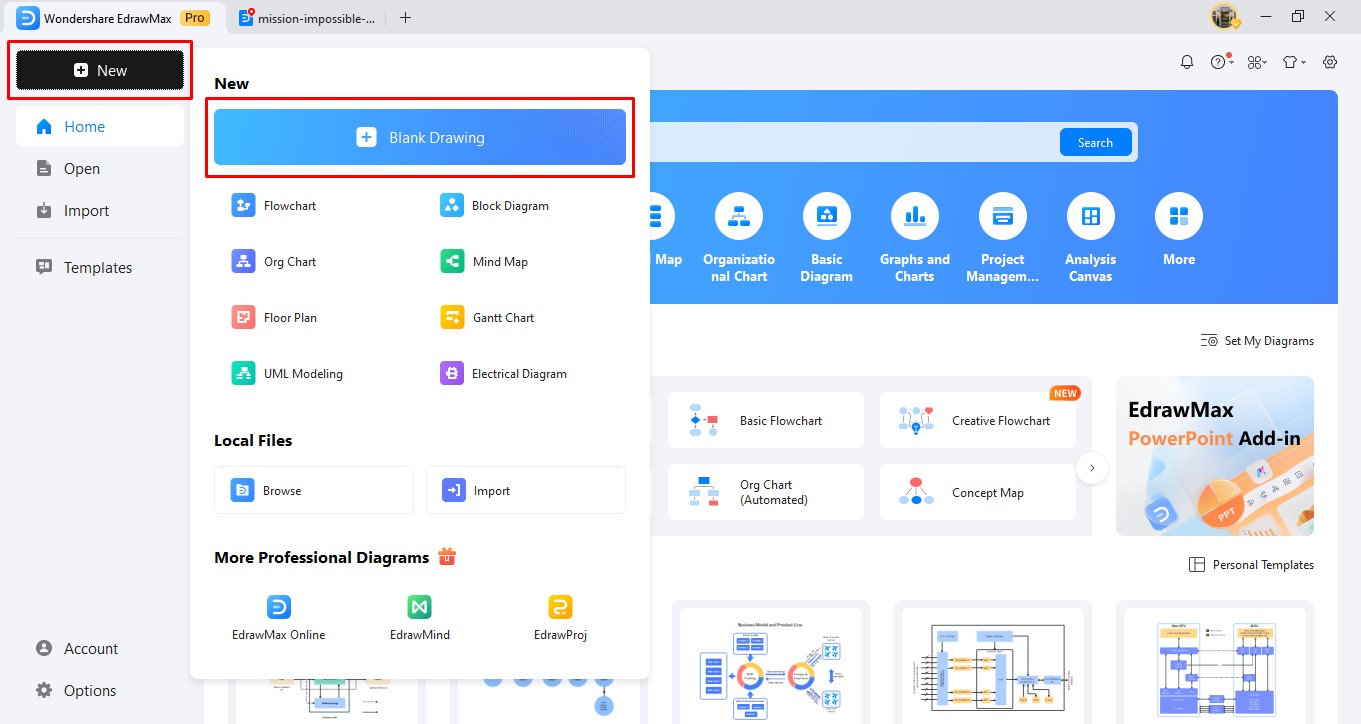Open Graphs and Charts category
This screenshot has width=1361, height=724.
915,238
